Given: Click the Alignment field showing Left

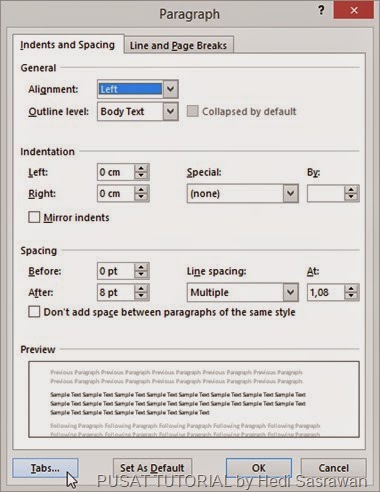Looking at the screenshot, I should click(x=130, y=89).
